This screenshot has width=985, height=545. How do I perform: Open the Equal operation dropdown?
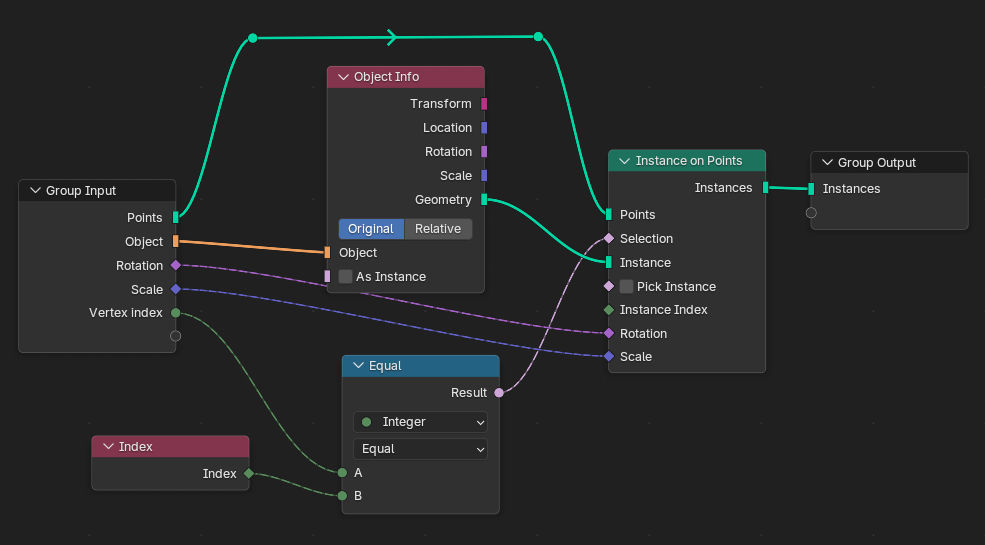point(420,449)
